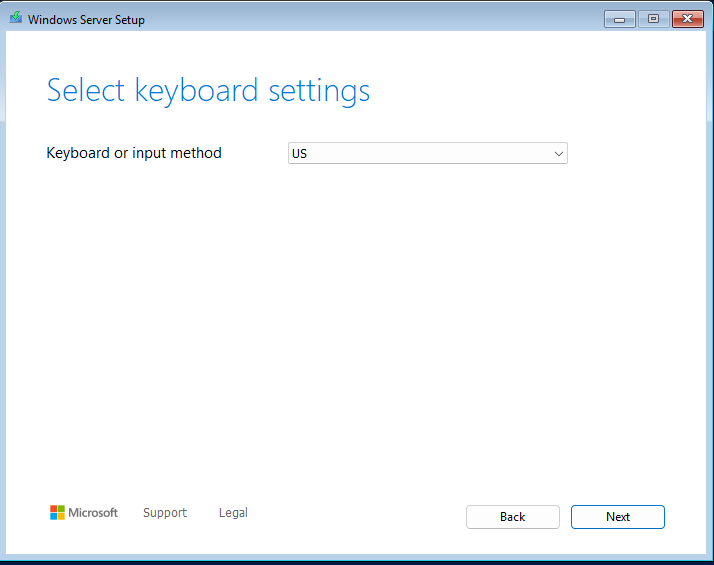Minimize the Windows Server Setup window

(620, 19)
